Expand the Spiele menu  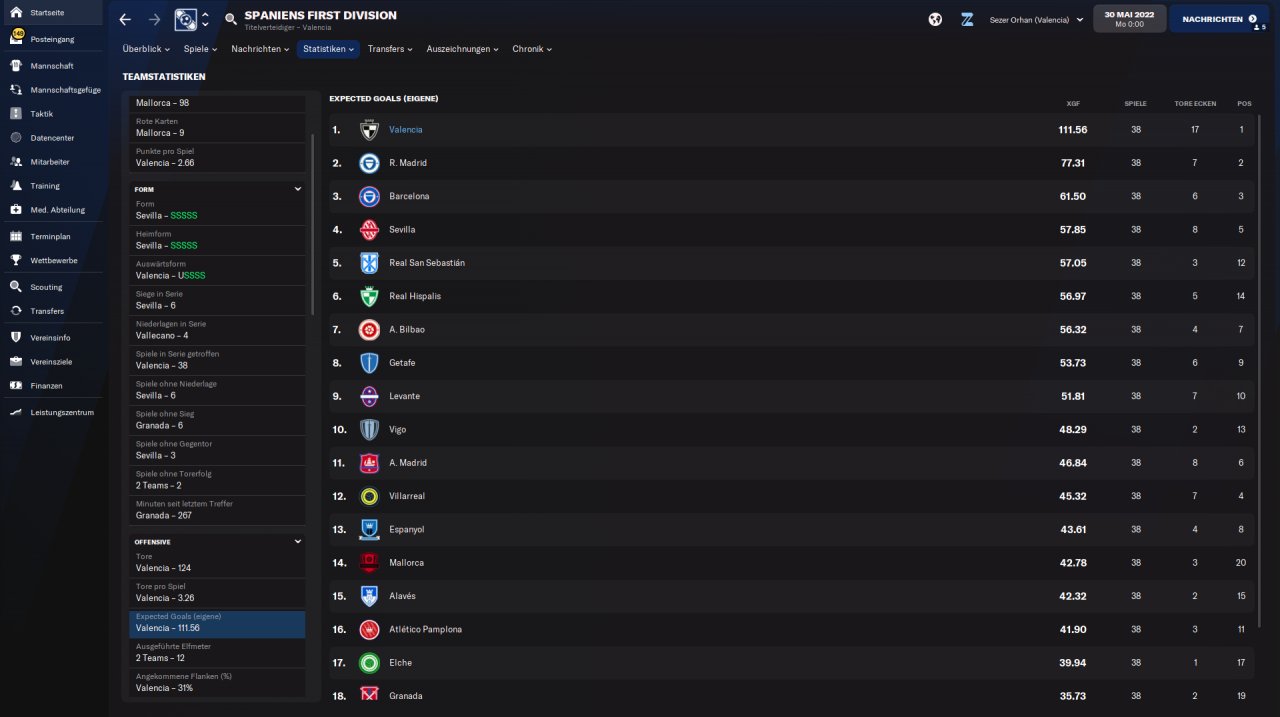pos(201,49)
